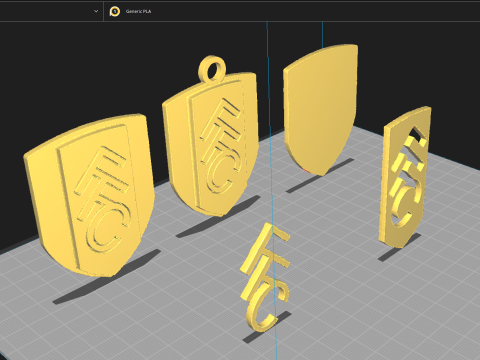Open the dropdown chevron in the top bar
The image size is (480, 360).
tap(96, 11)
